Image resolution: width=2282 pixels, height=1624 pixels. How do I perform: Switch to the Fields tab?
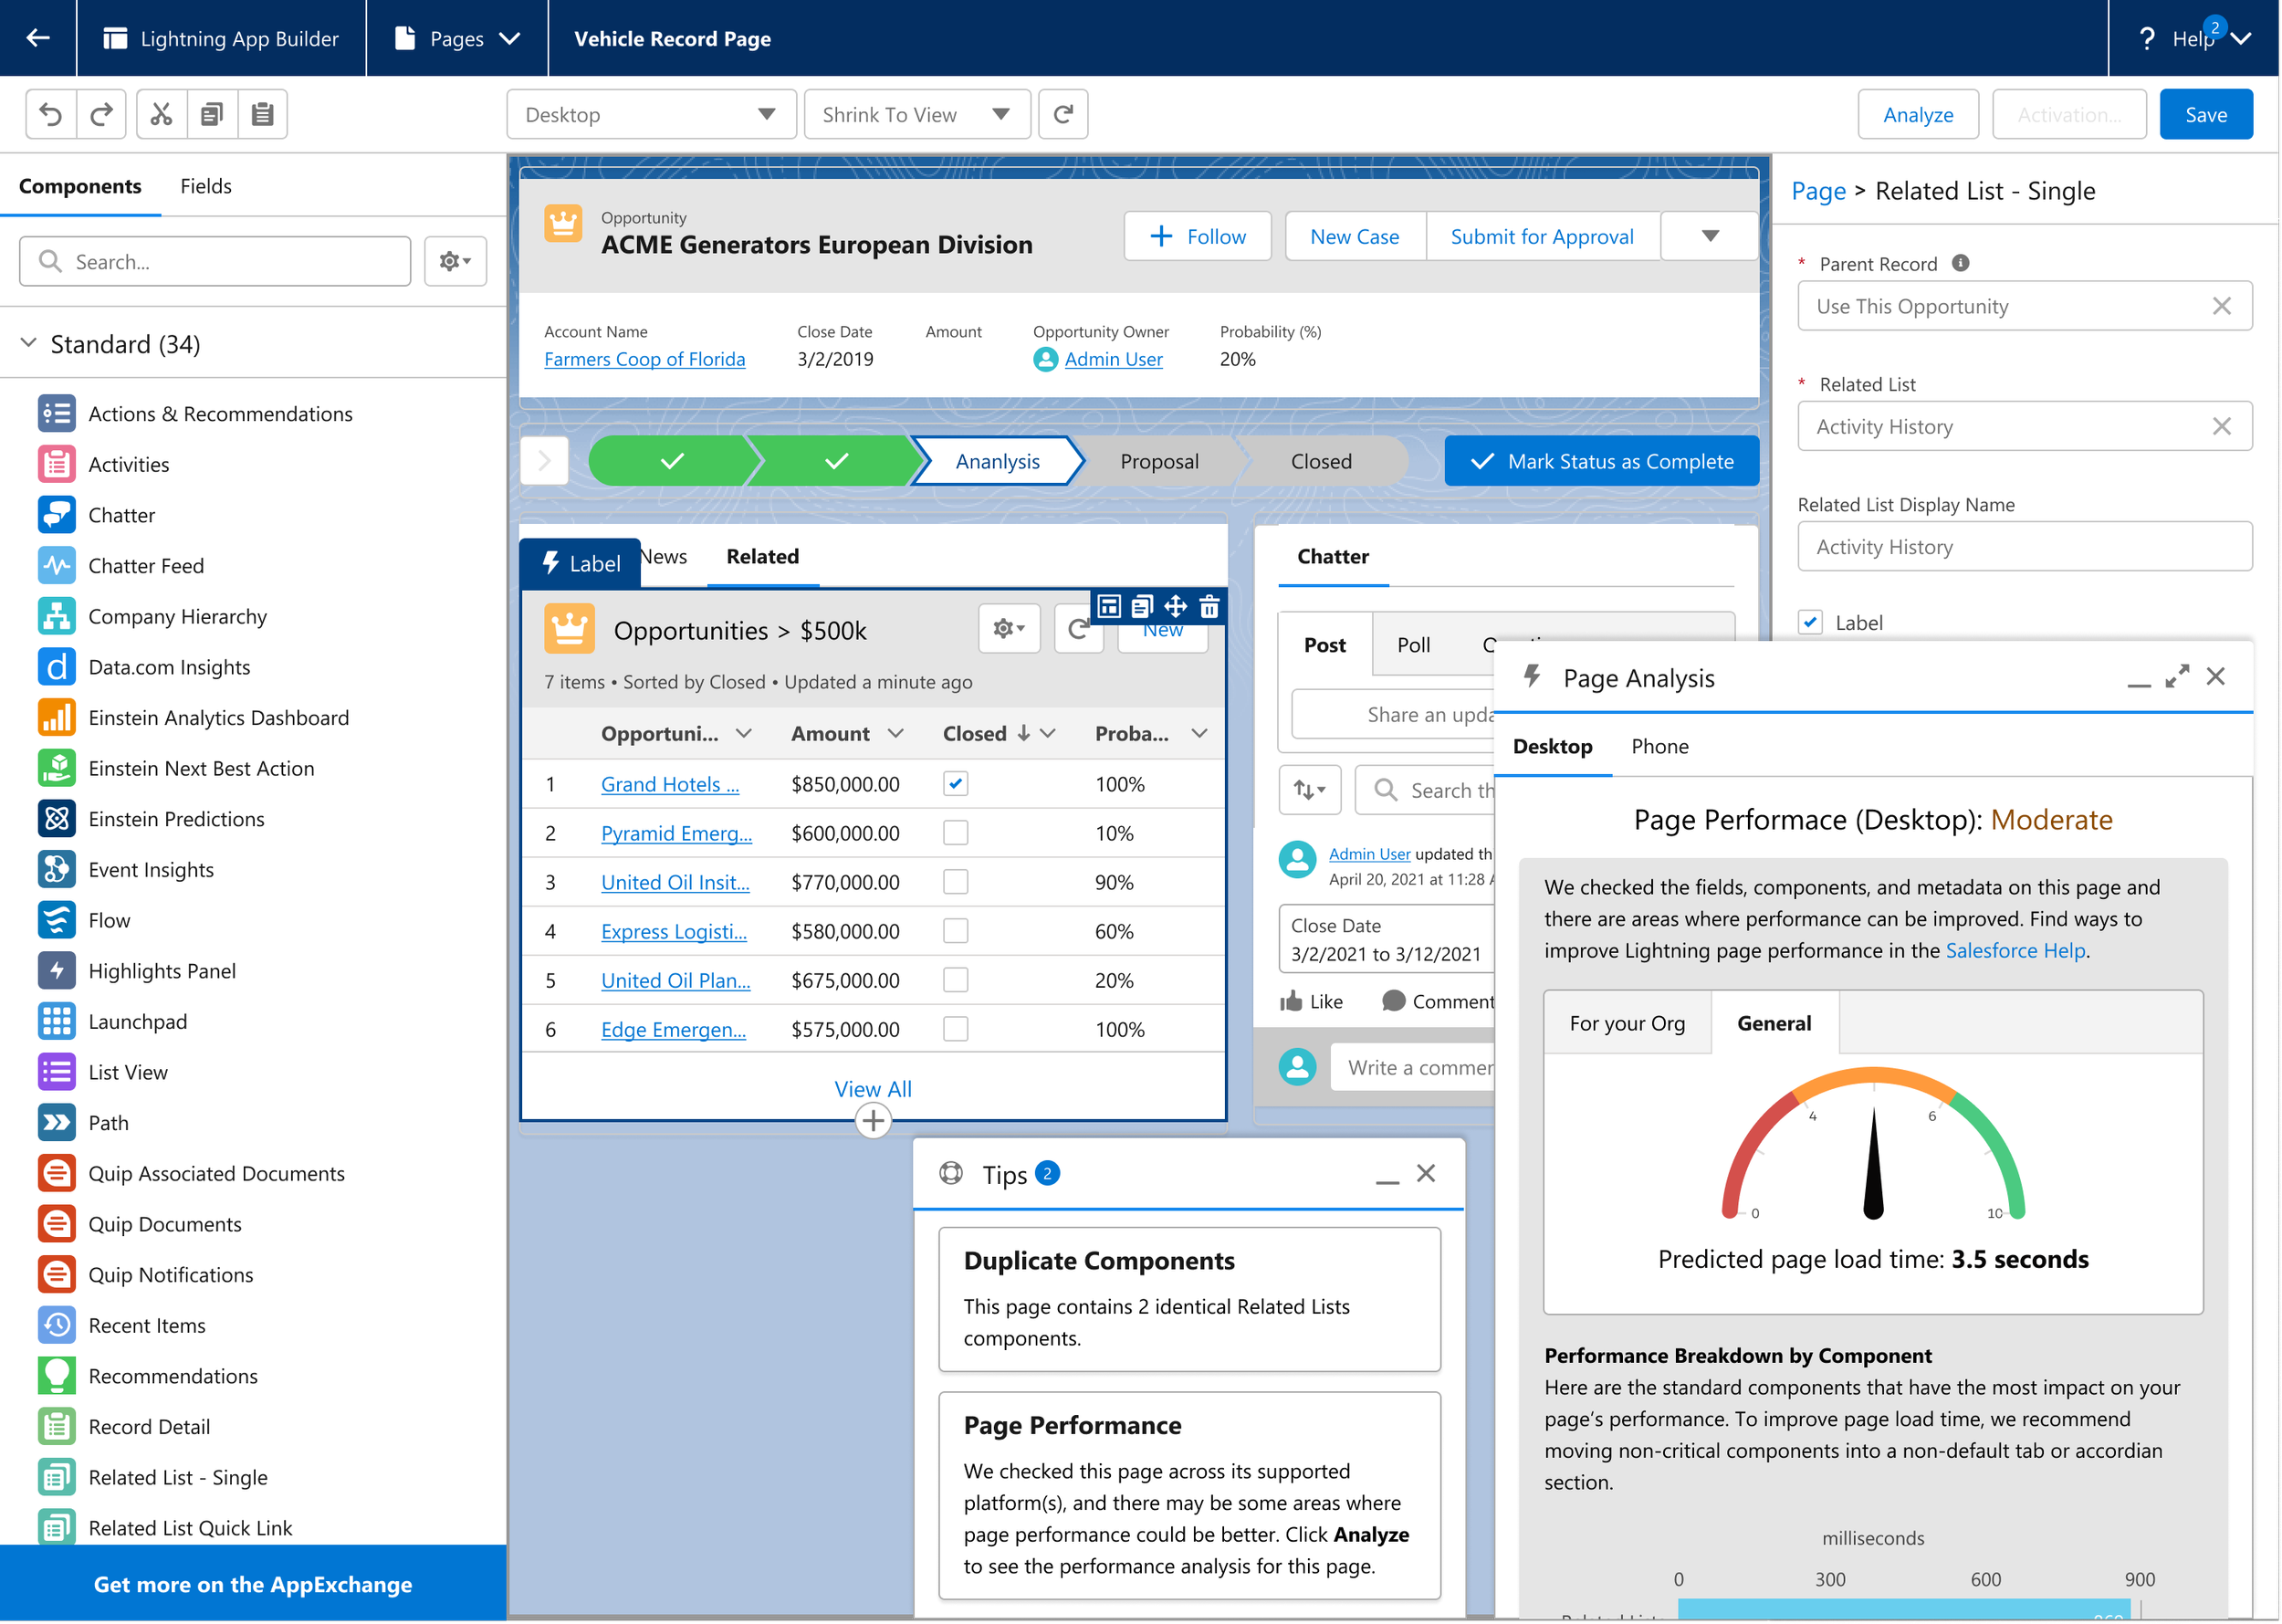(x=205, y=187)
